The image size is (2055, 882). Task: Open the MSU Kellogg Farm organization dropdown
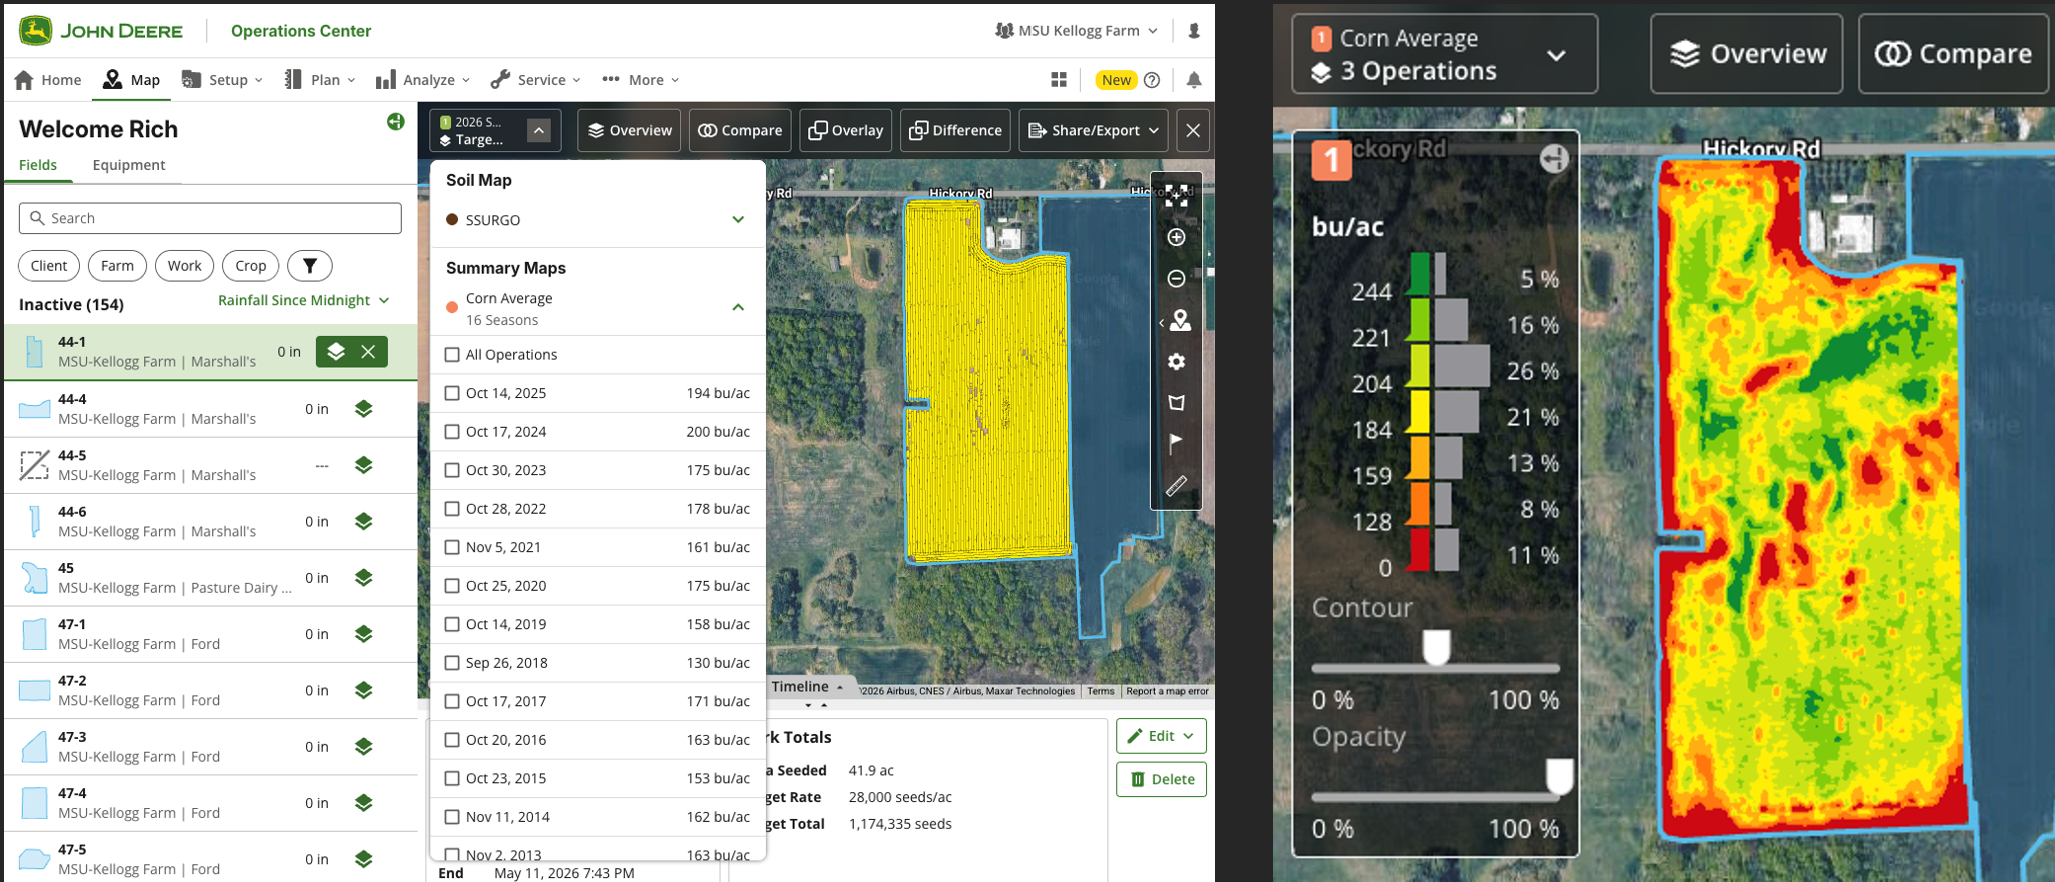(x=1077, y=31)
